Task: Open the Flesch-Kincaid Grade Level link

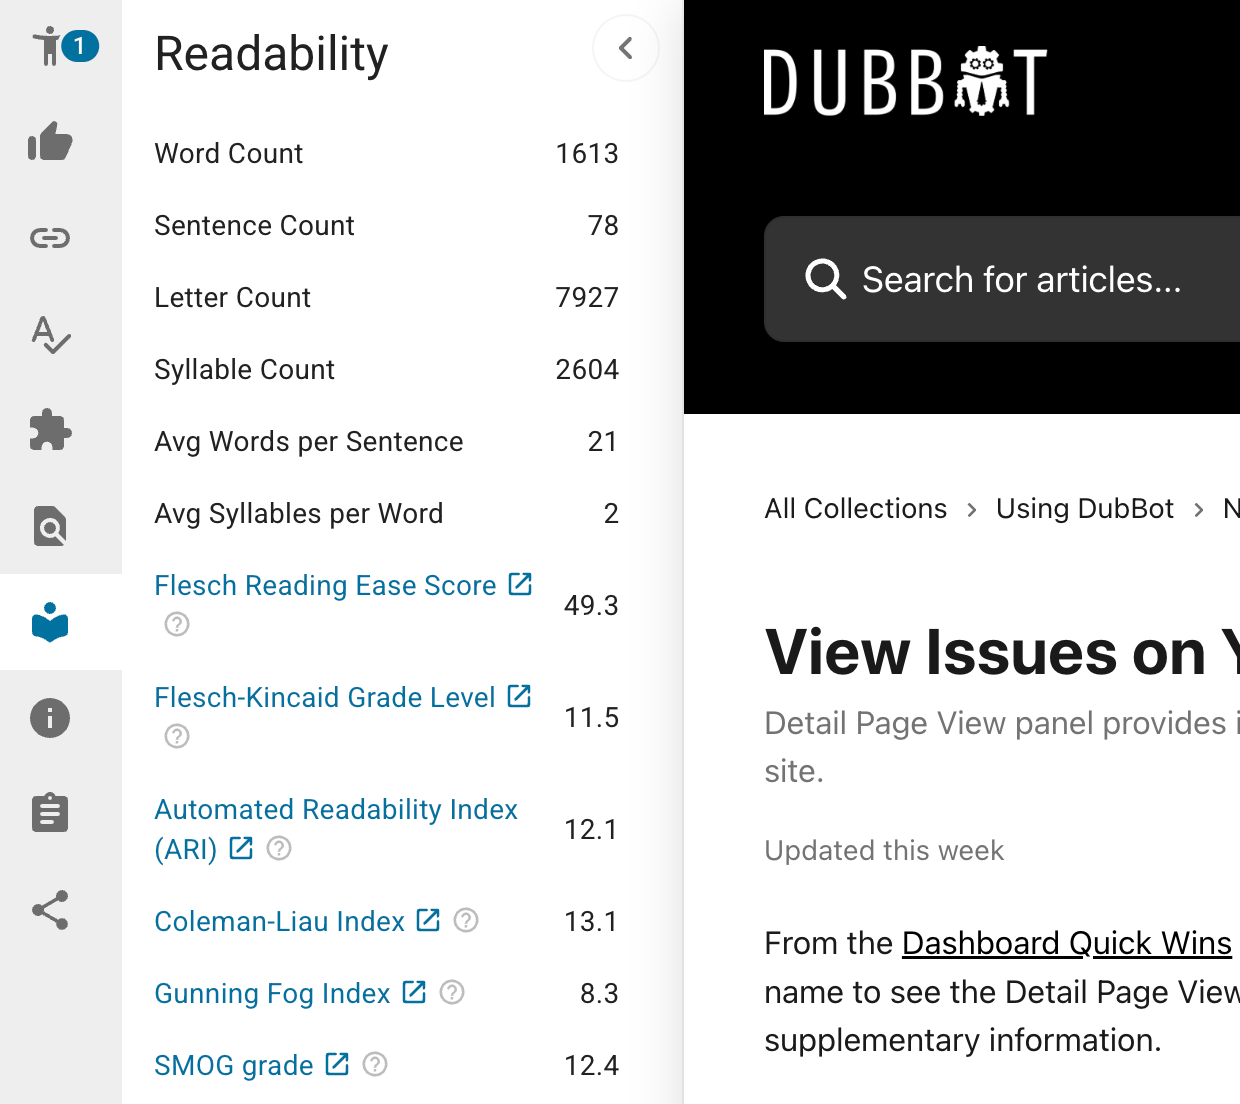Action: tap(325, 697)
